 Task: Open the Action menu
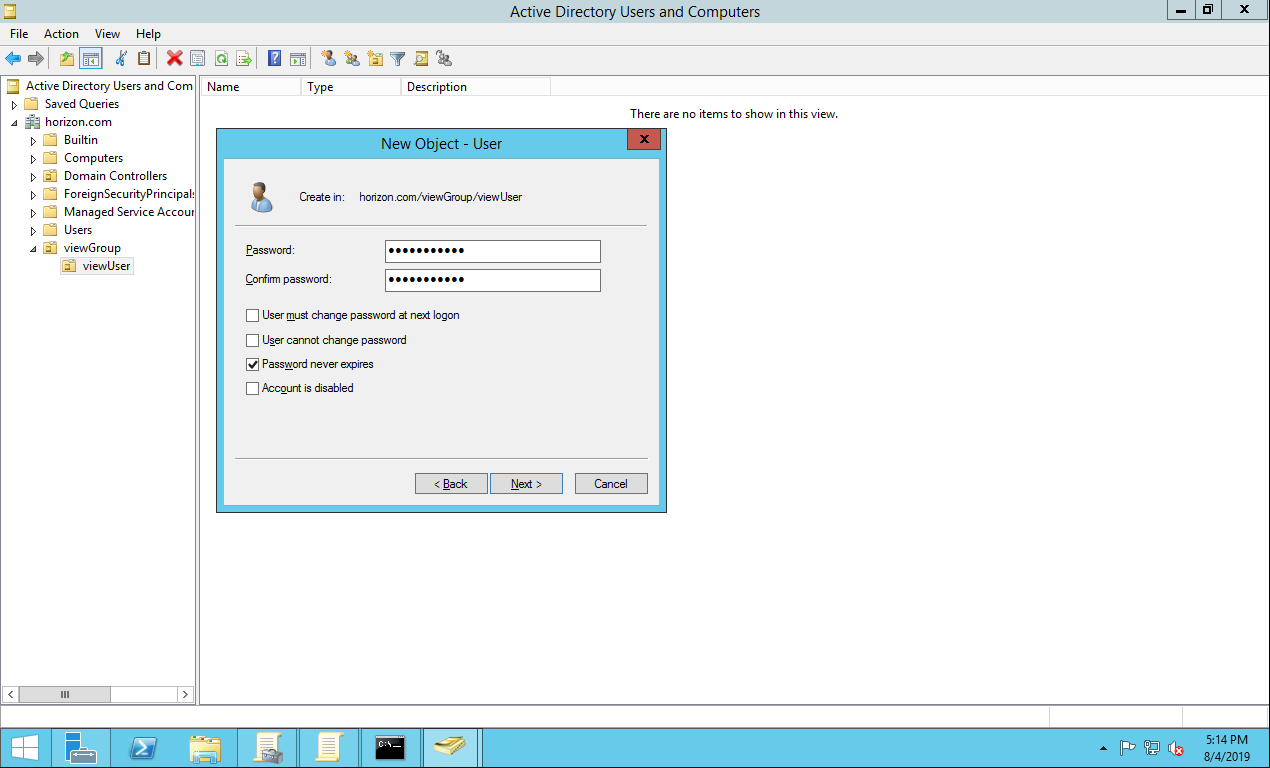(61, 34)
